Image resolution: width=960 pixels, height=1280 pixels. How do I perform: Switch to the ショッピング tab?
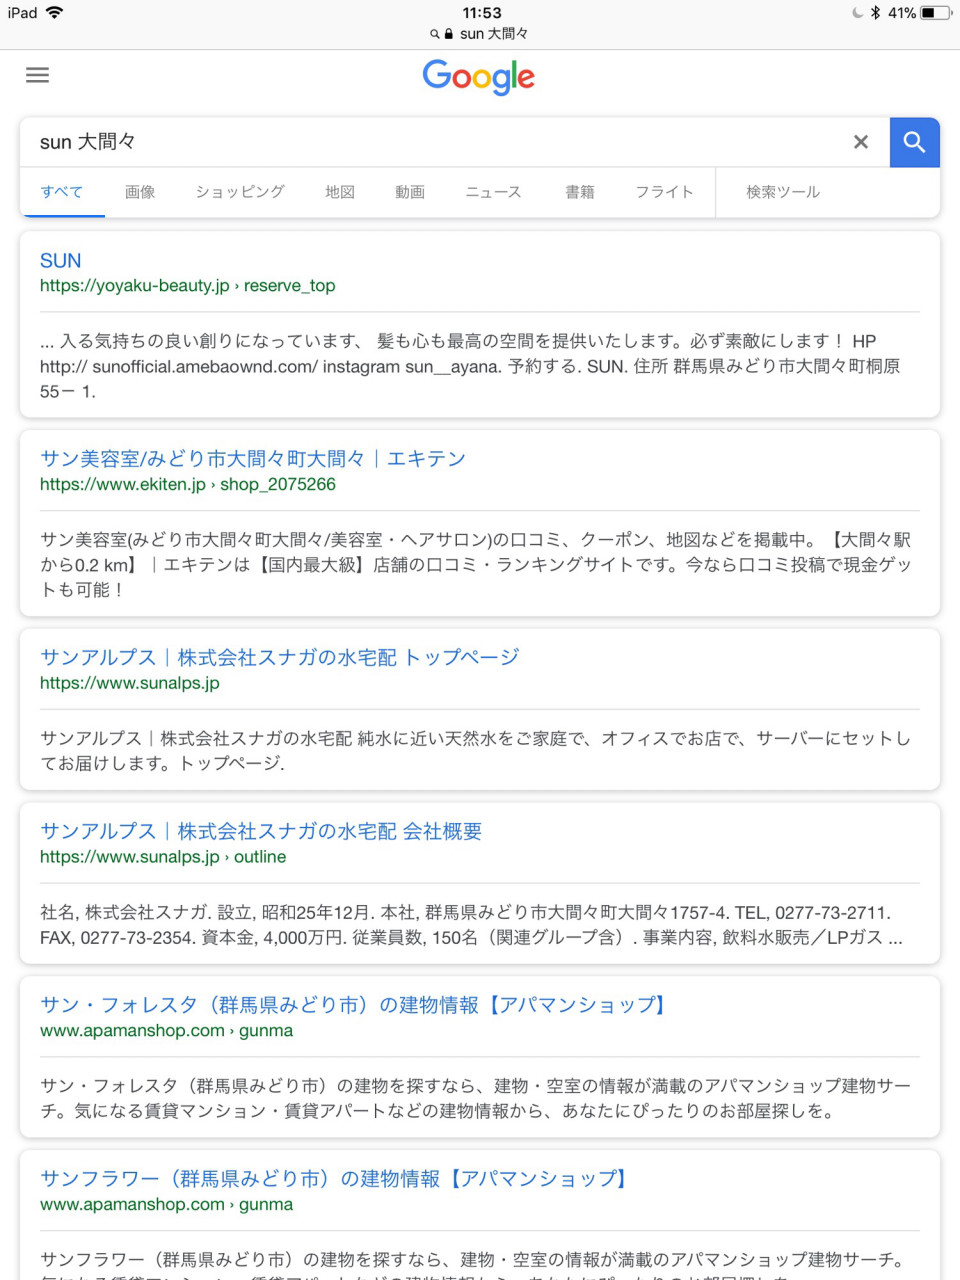coord(240,192)
